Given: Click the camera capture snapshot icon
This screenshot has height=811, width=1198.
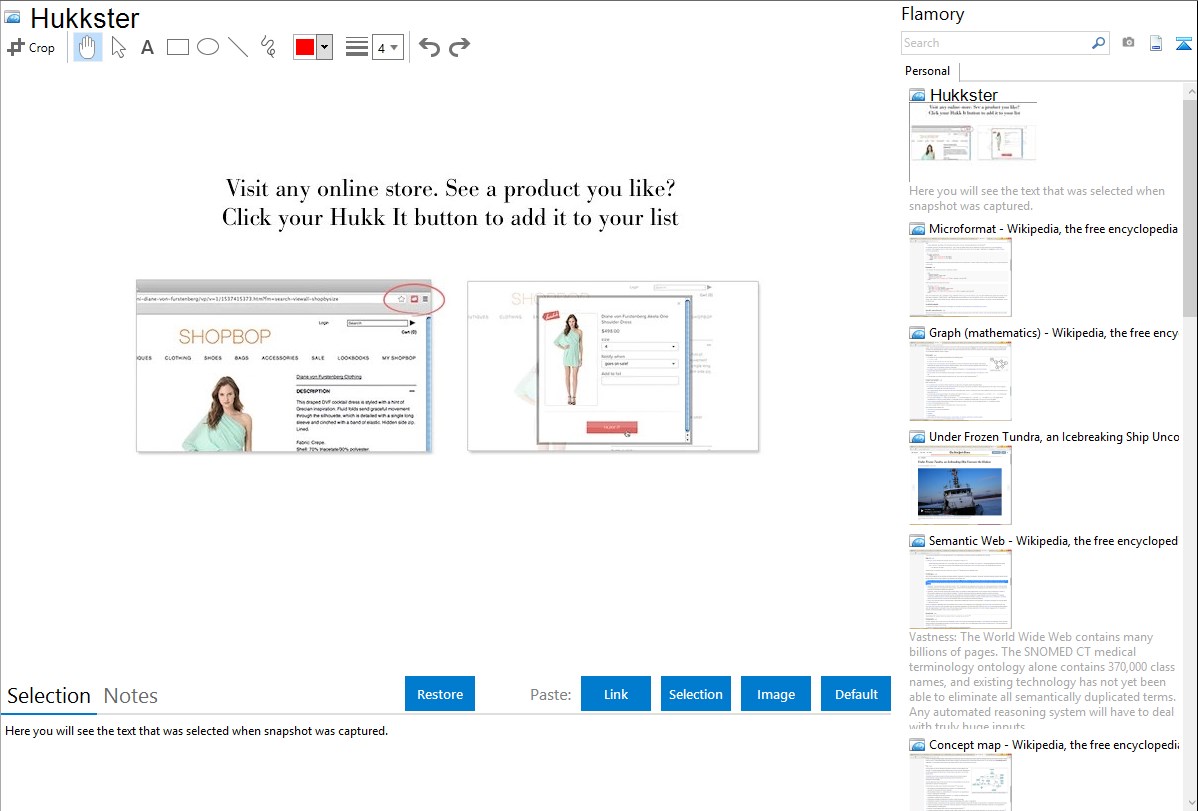Looking at the screenshot, I should [1128, 43].
